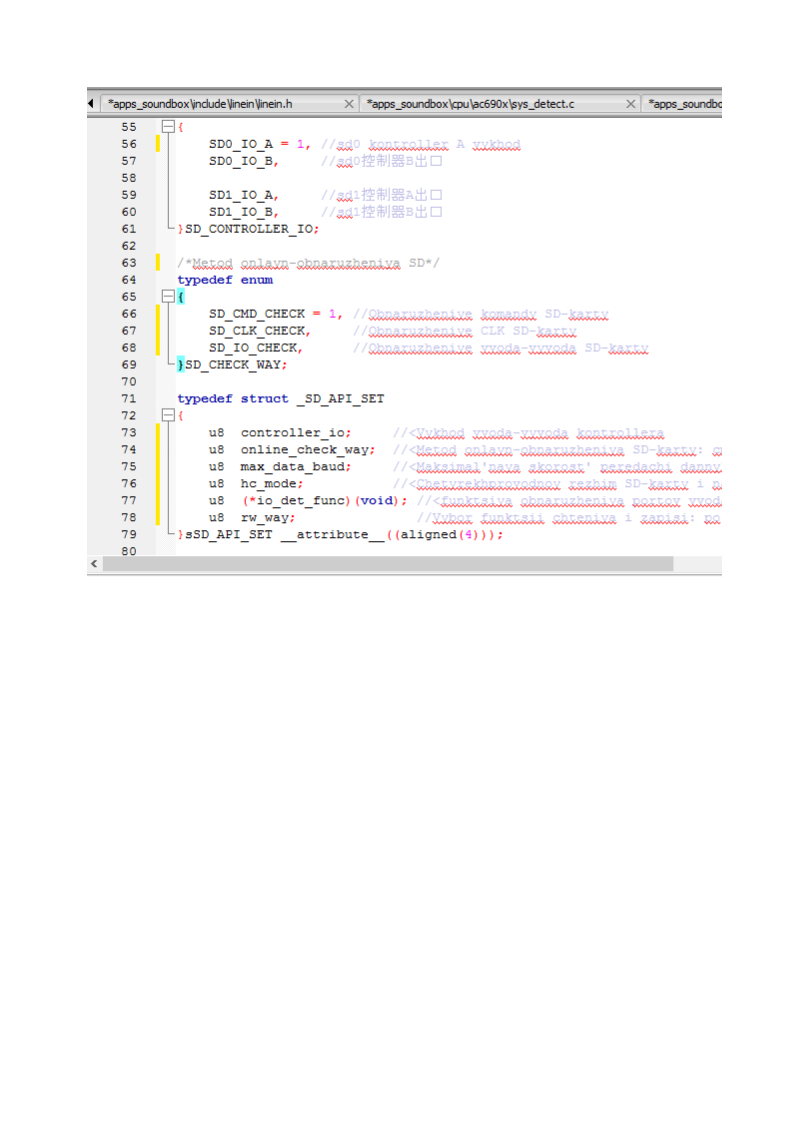Click the horizontal scrollbar left arrow
Image resolution: width=793 pixels, height=1122 pixels.
click(94, 564)
